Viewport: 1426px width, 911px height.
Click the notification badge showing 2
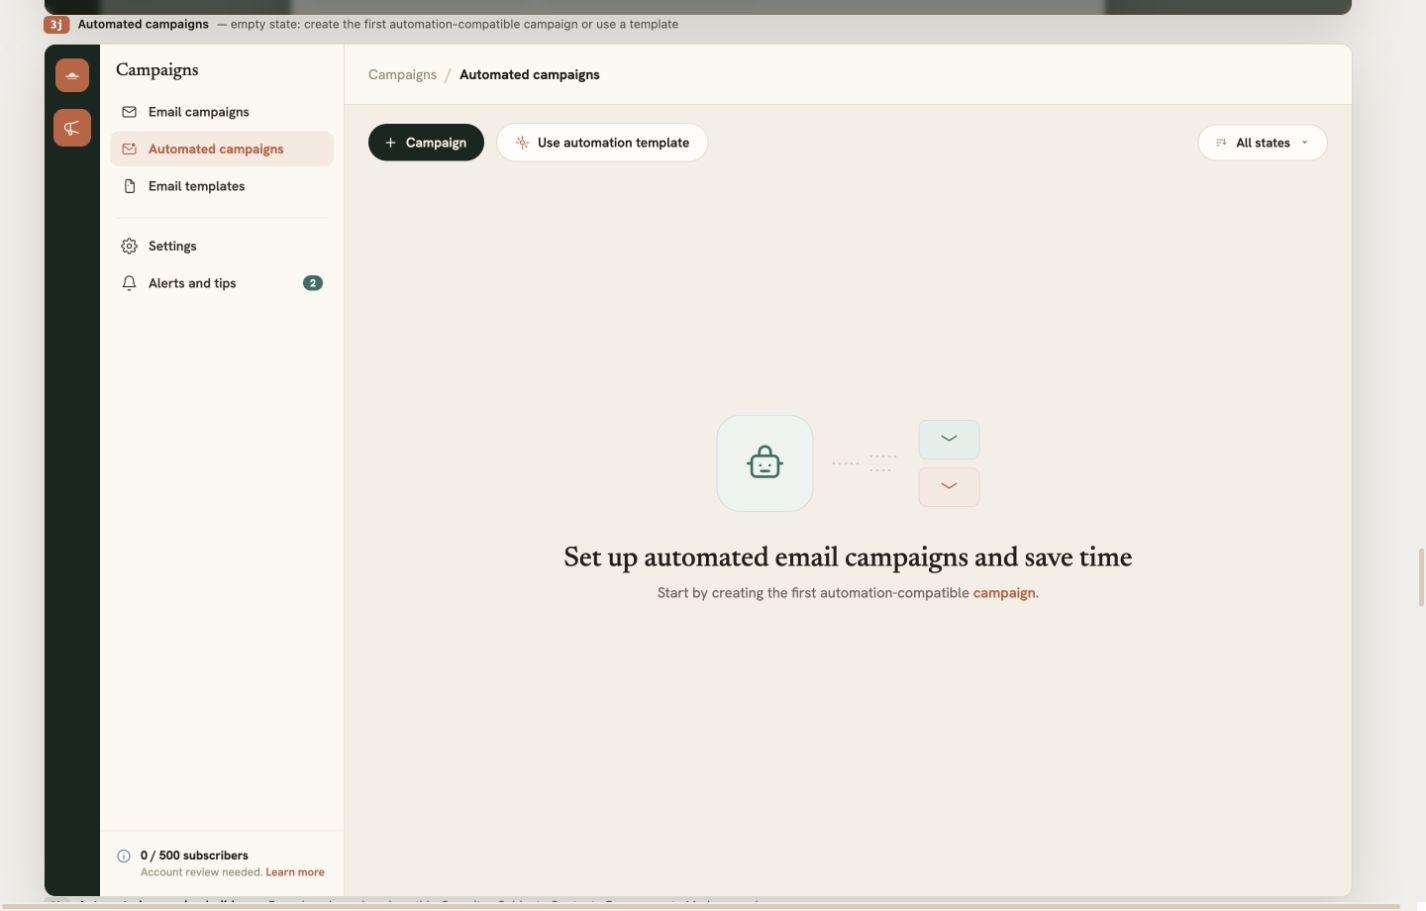tap(313, 283)
